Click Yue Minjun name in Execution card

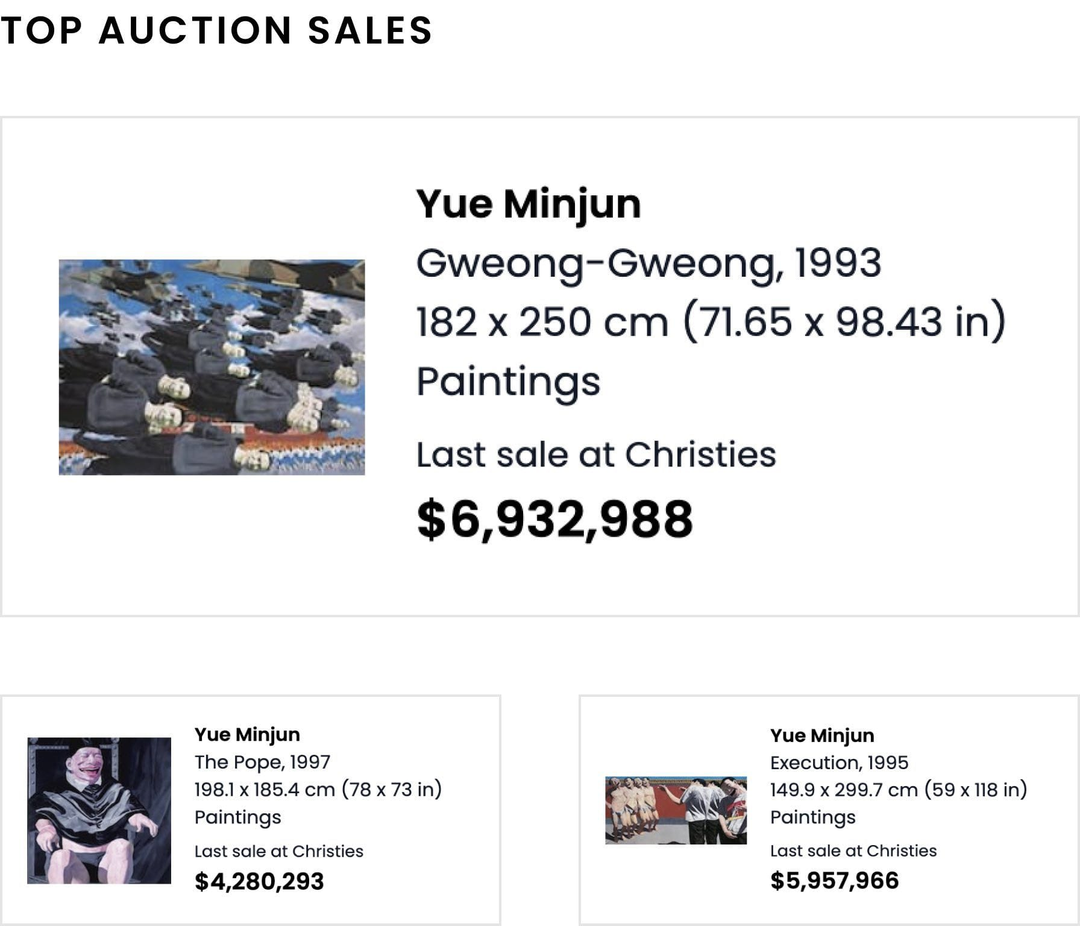822,735
